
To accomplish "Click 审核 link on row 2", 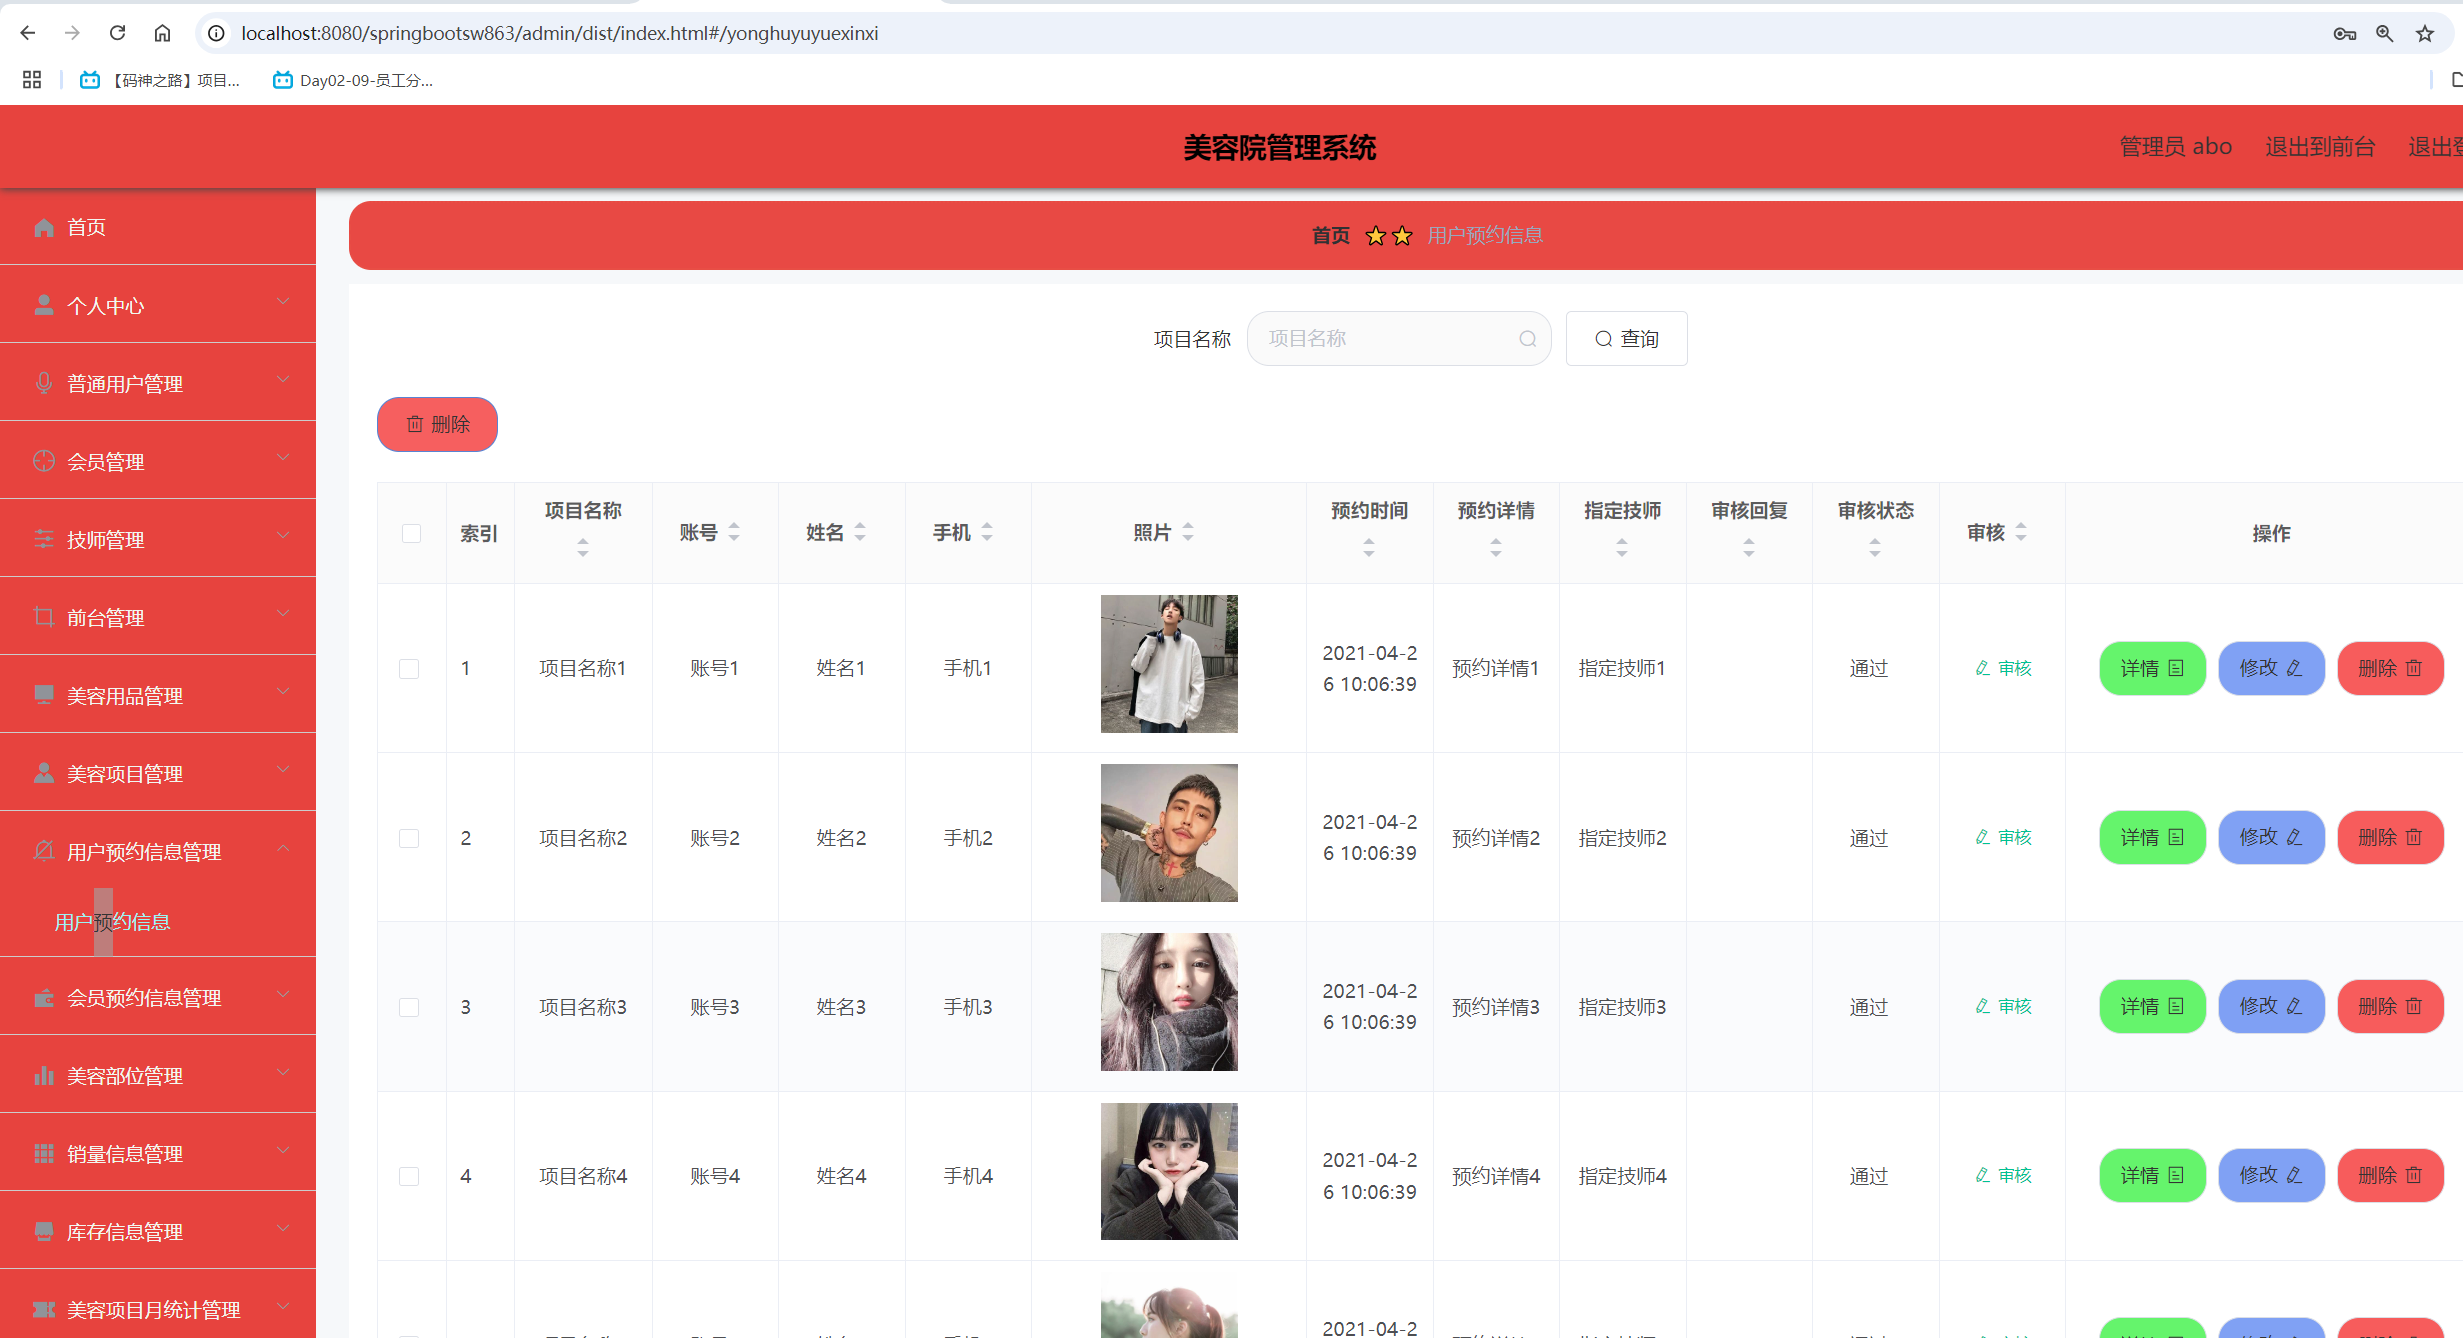I will 2004,837.
